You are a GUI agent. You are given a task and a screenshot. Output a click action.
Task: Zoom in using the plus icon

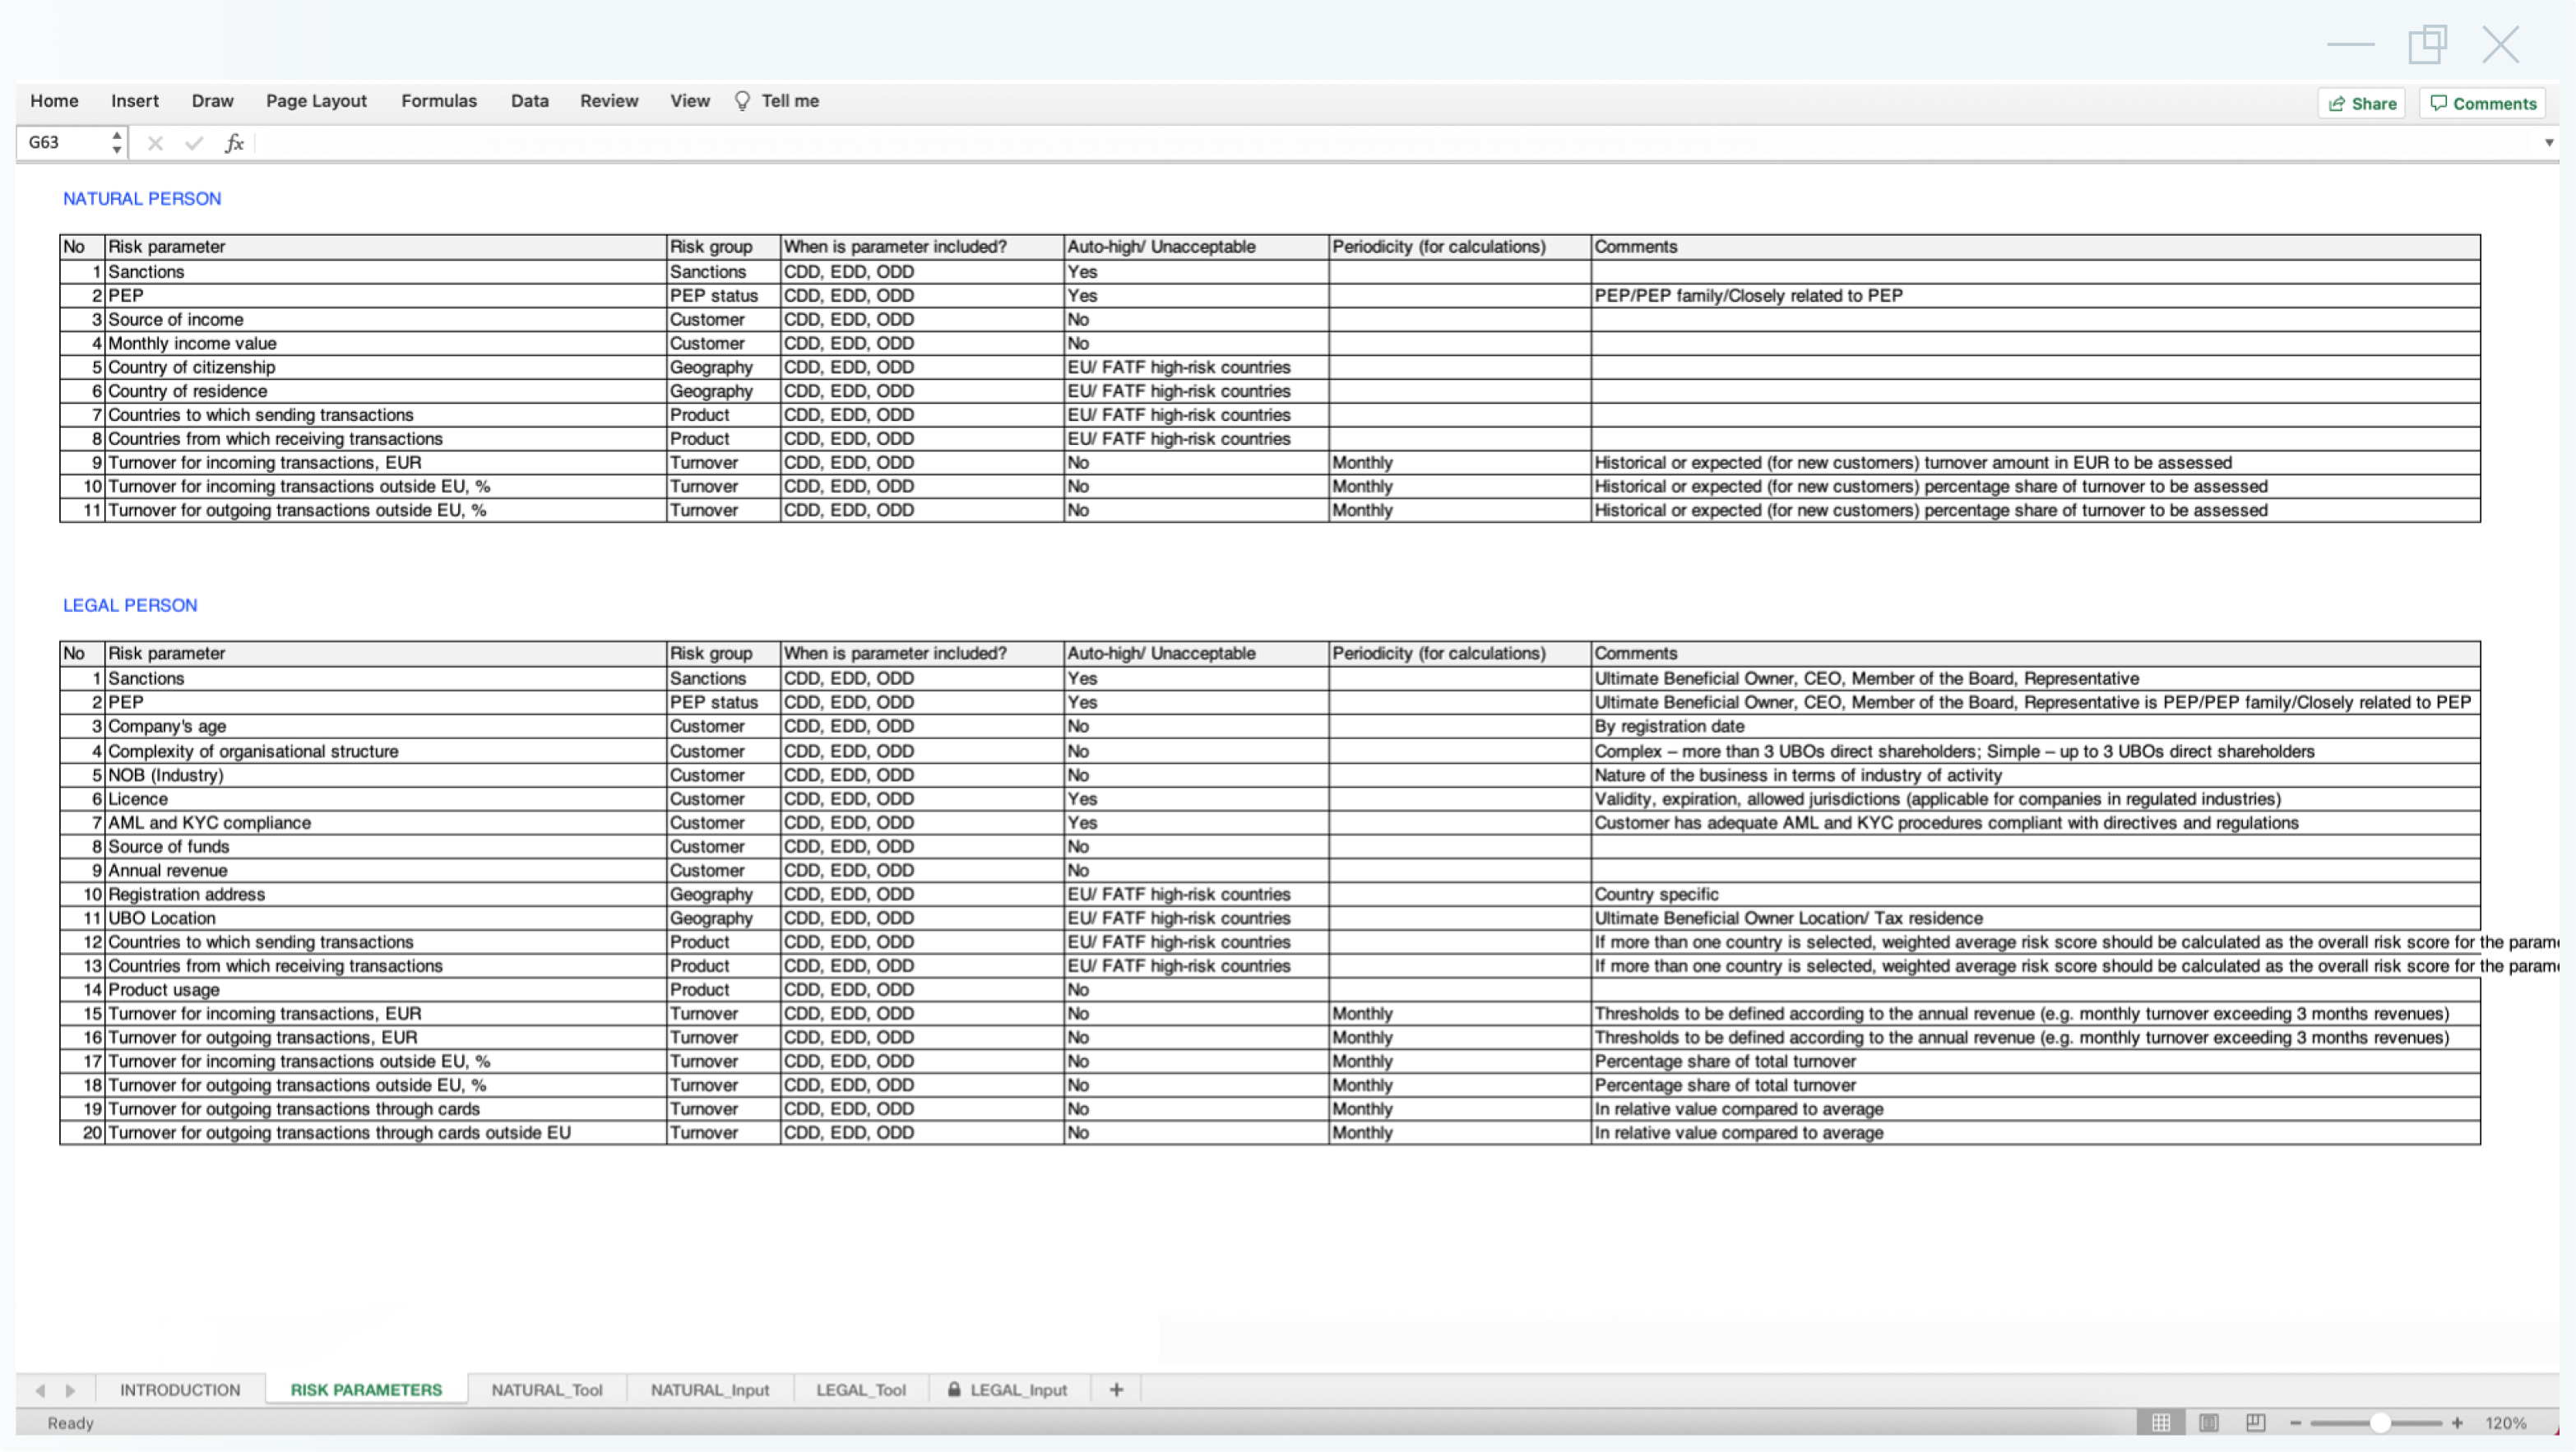2460,1422
